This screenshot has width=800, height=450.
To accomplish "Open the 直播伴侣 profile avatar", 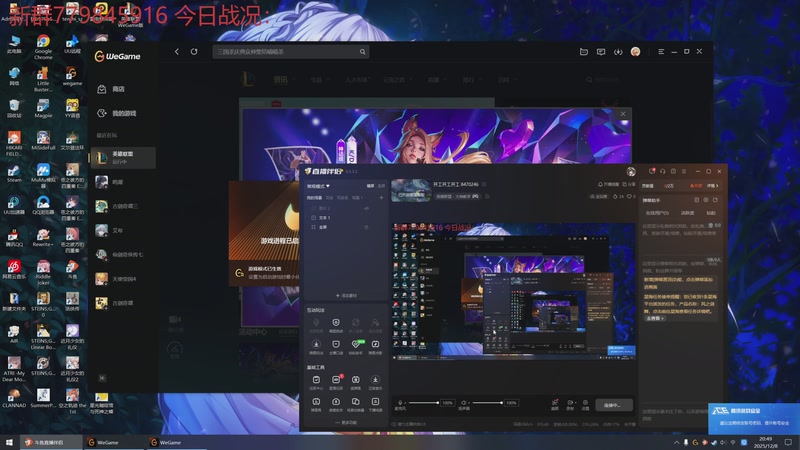I will tap(631, 171).
